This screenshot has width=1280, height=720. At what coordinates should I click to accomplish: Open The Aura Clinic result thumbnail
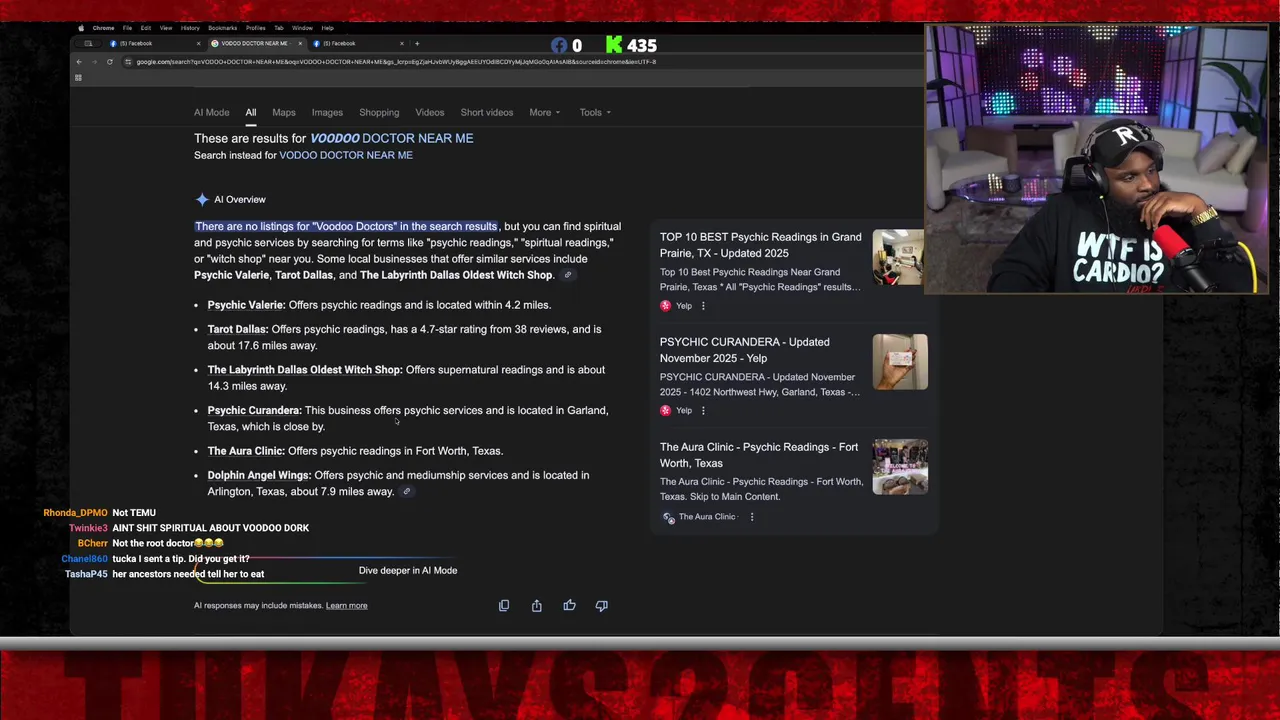click(899, 467)
